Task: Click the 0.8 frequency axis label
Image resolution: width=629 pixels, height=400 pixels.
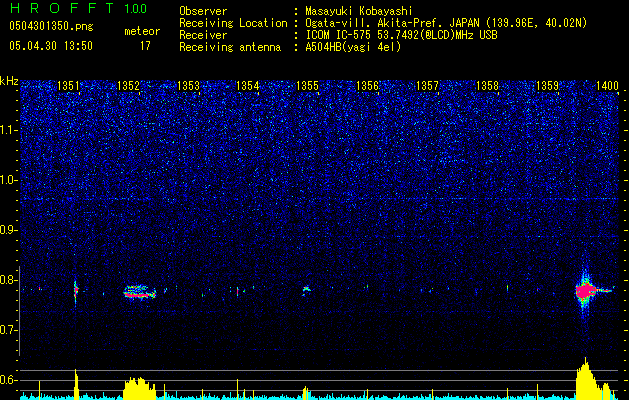Action: click(x=8, y=280)
